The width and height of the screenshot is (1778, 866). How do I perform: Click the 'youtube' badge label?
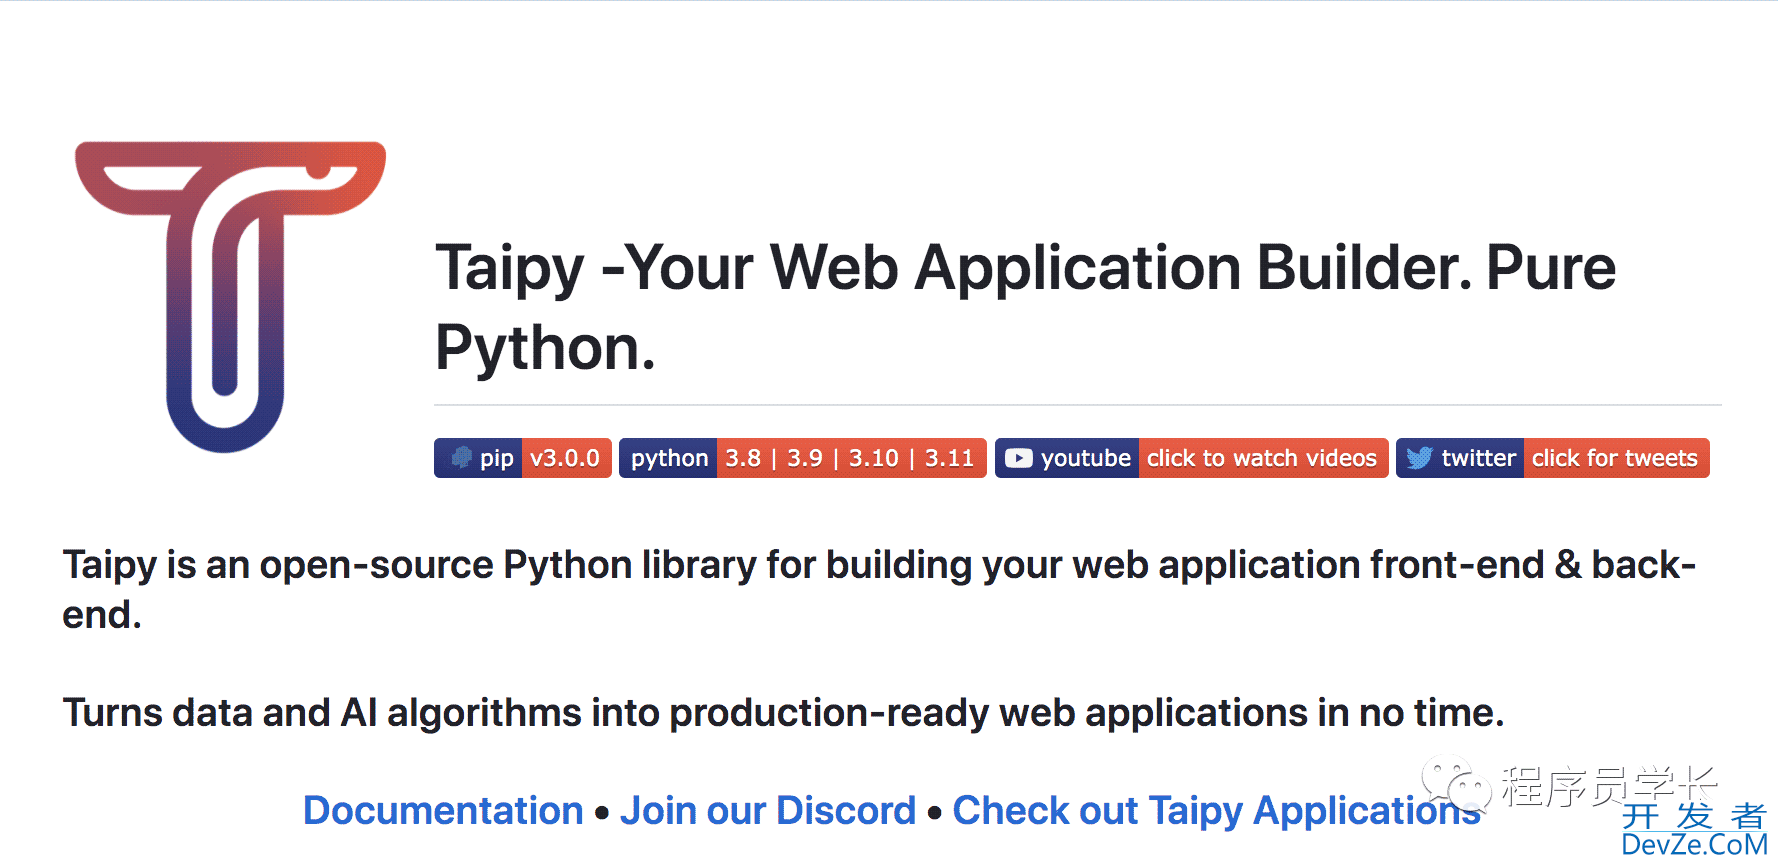[1086, 458]
